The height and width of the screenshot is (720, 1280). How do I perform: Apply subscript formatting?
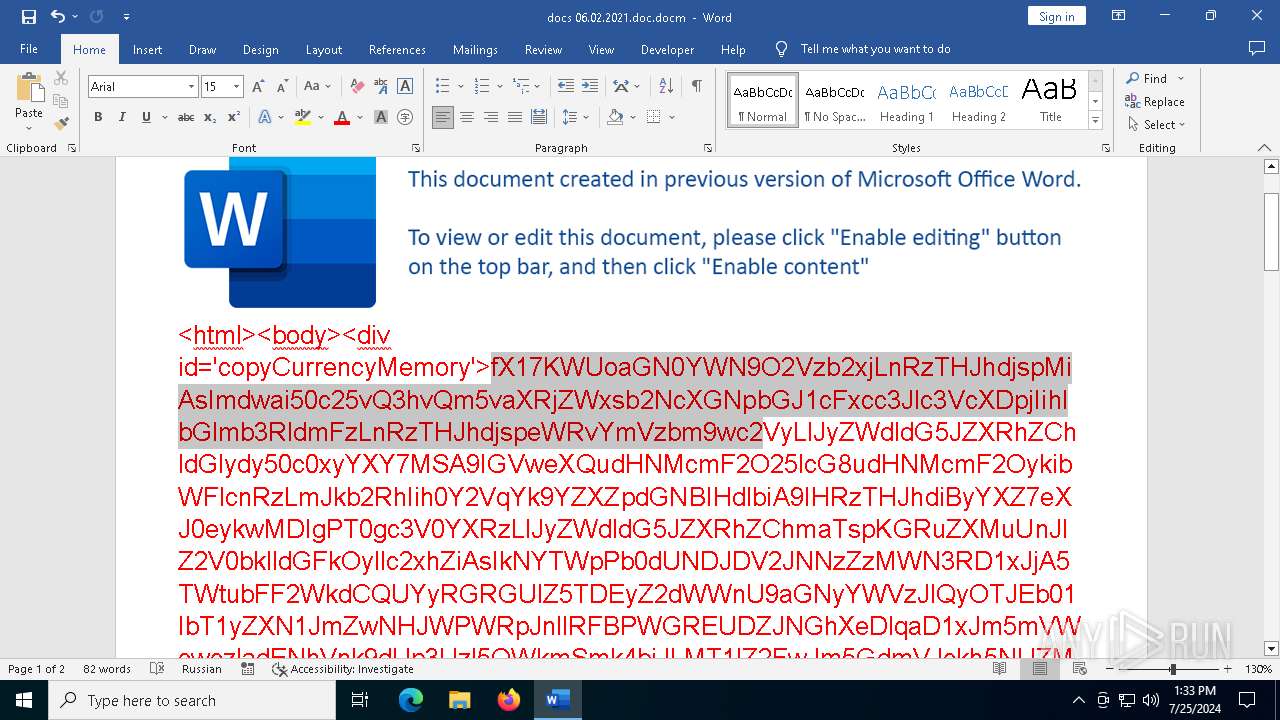pyautogui.click(x=209, y=117)
